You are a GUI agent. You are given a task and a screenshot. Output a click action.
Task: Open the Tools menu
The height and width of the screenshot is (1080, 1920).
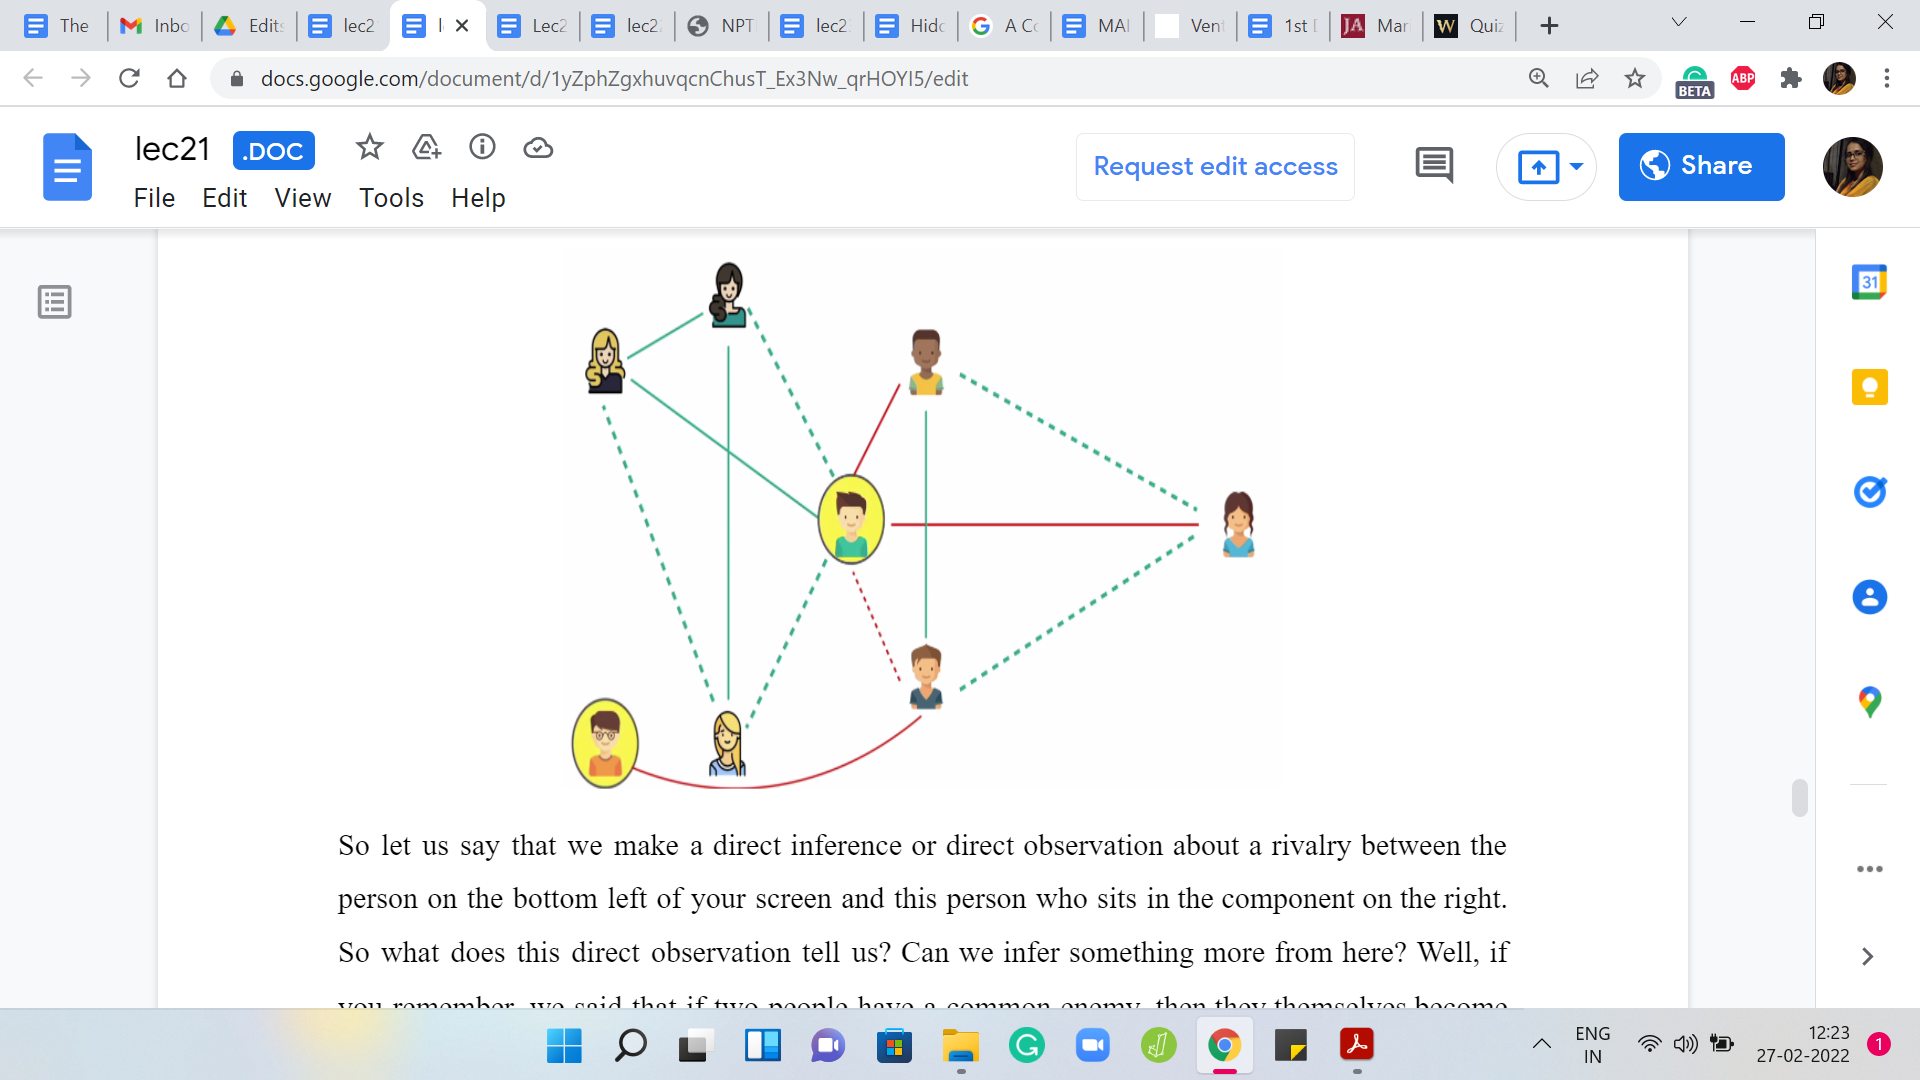tap(391, 198)
